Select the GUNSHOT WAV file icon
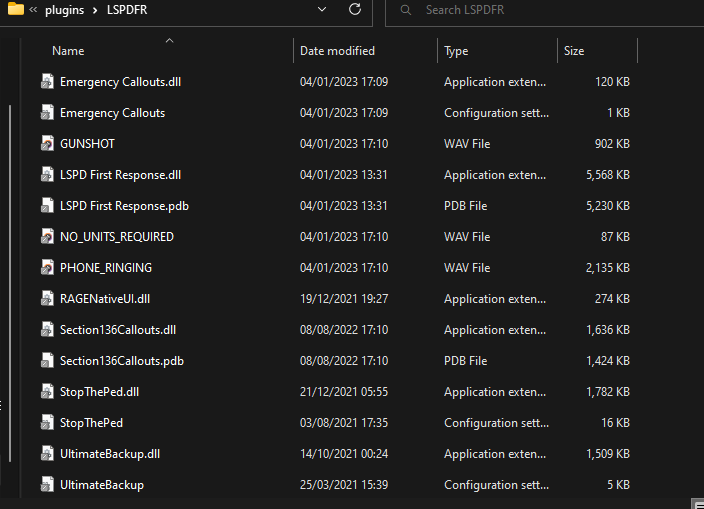The height and width of the screenshot is (509, 704). click(x=47, y=144)
